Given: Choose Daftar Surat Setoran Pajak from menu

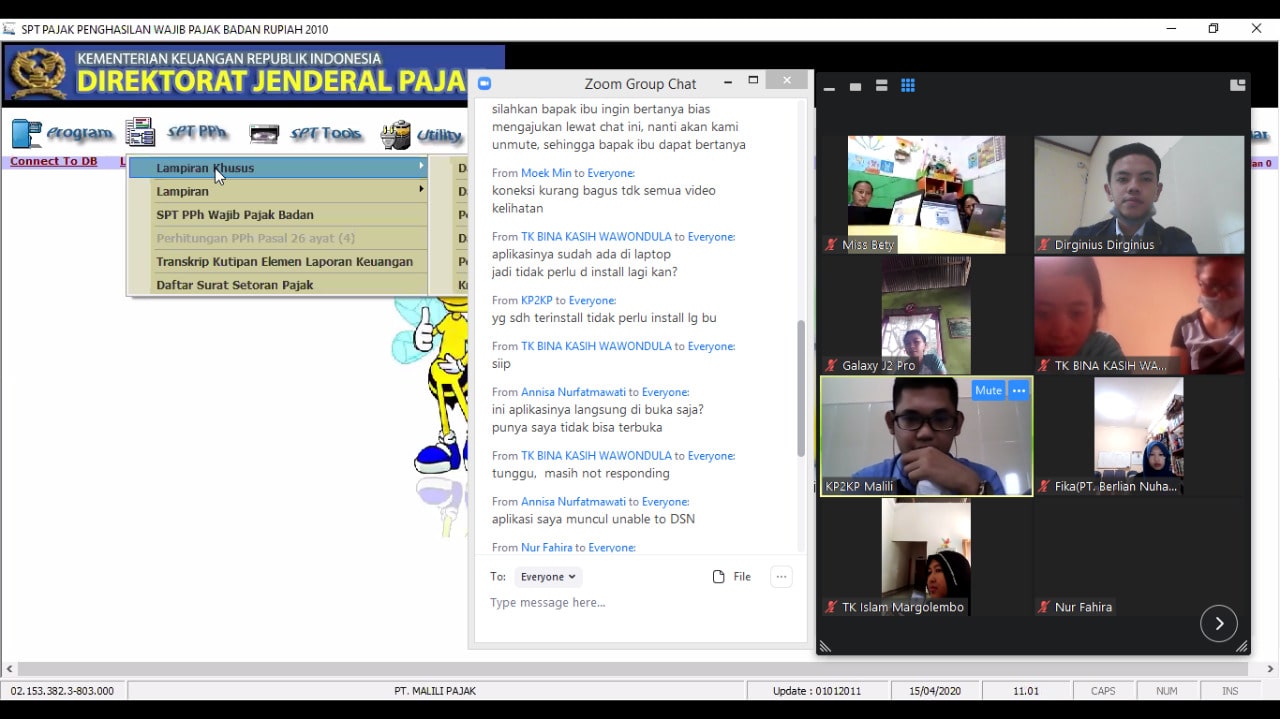Looking at the screenshot, I should (235, 285).
